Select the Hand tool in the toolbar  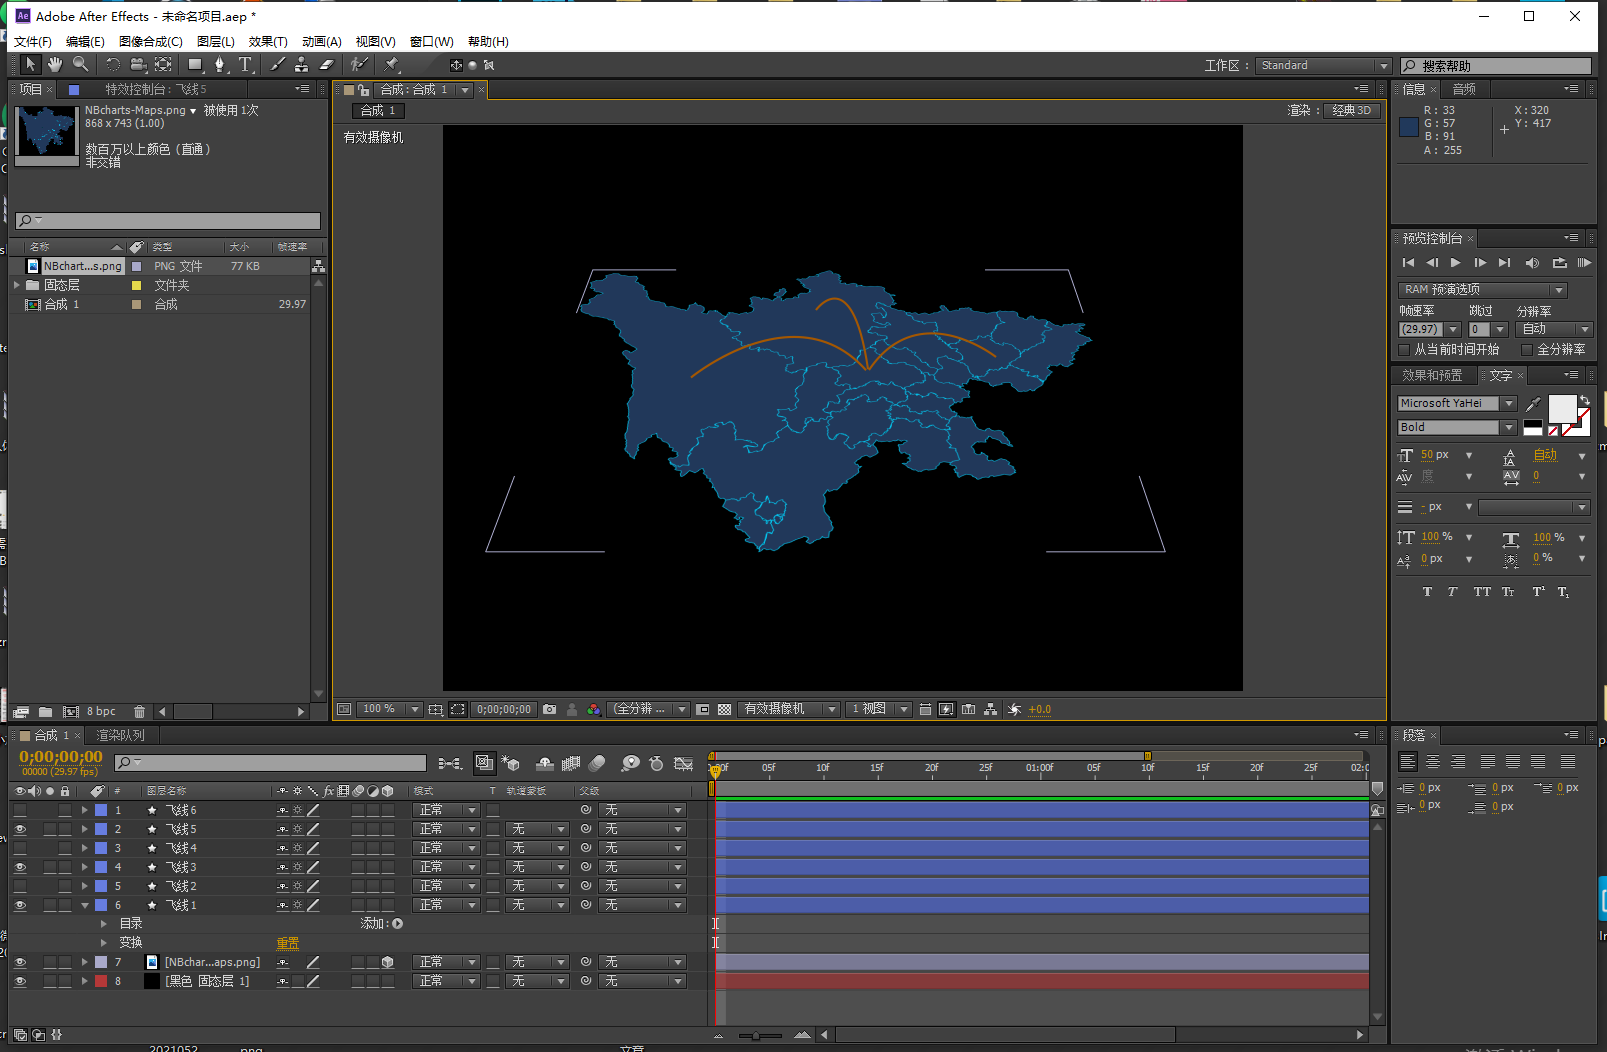tap(55, 64)
